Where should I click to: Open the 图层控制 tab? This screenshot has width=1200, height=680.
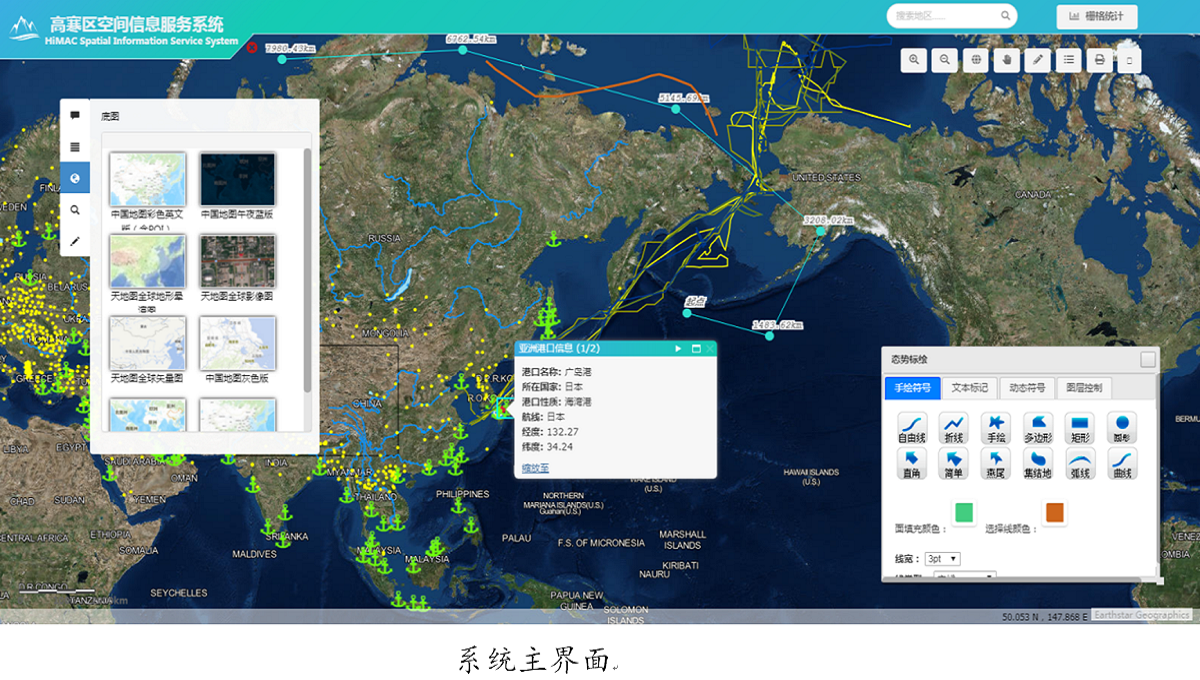(x=1083, y=388)
